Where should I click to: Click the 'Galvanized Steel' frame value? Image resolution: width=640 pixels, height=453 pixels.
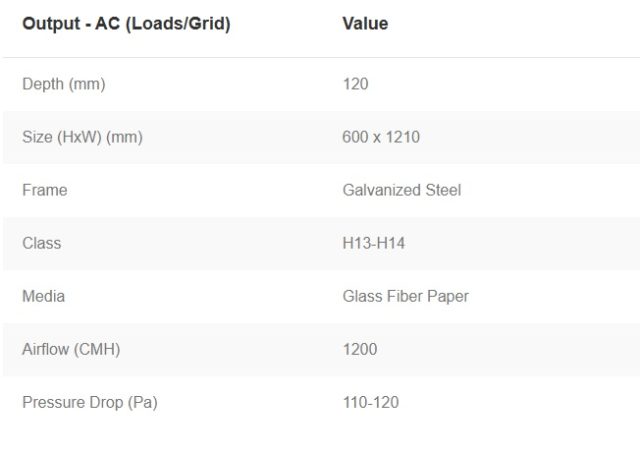[401, 190]
